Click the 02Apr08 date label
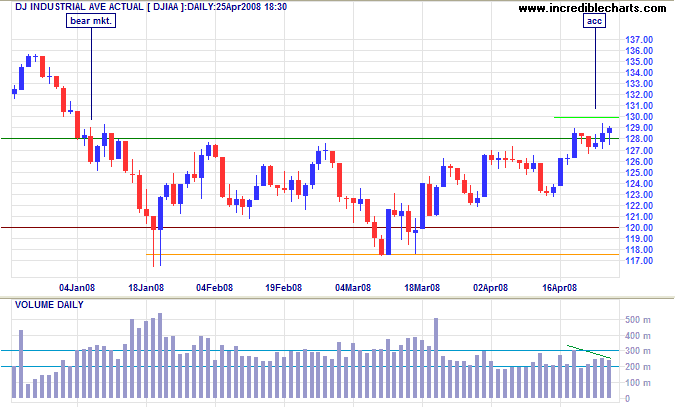 (x=491, y=288)
